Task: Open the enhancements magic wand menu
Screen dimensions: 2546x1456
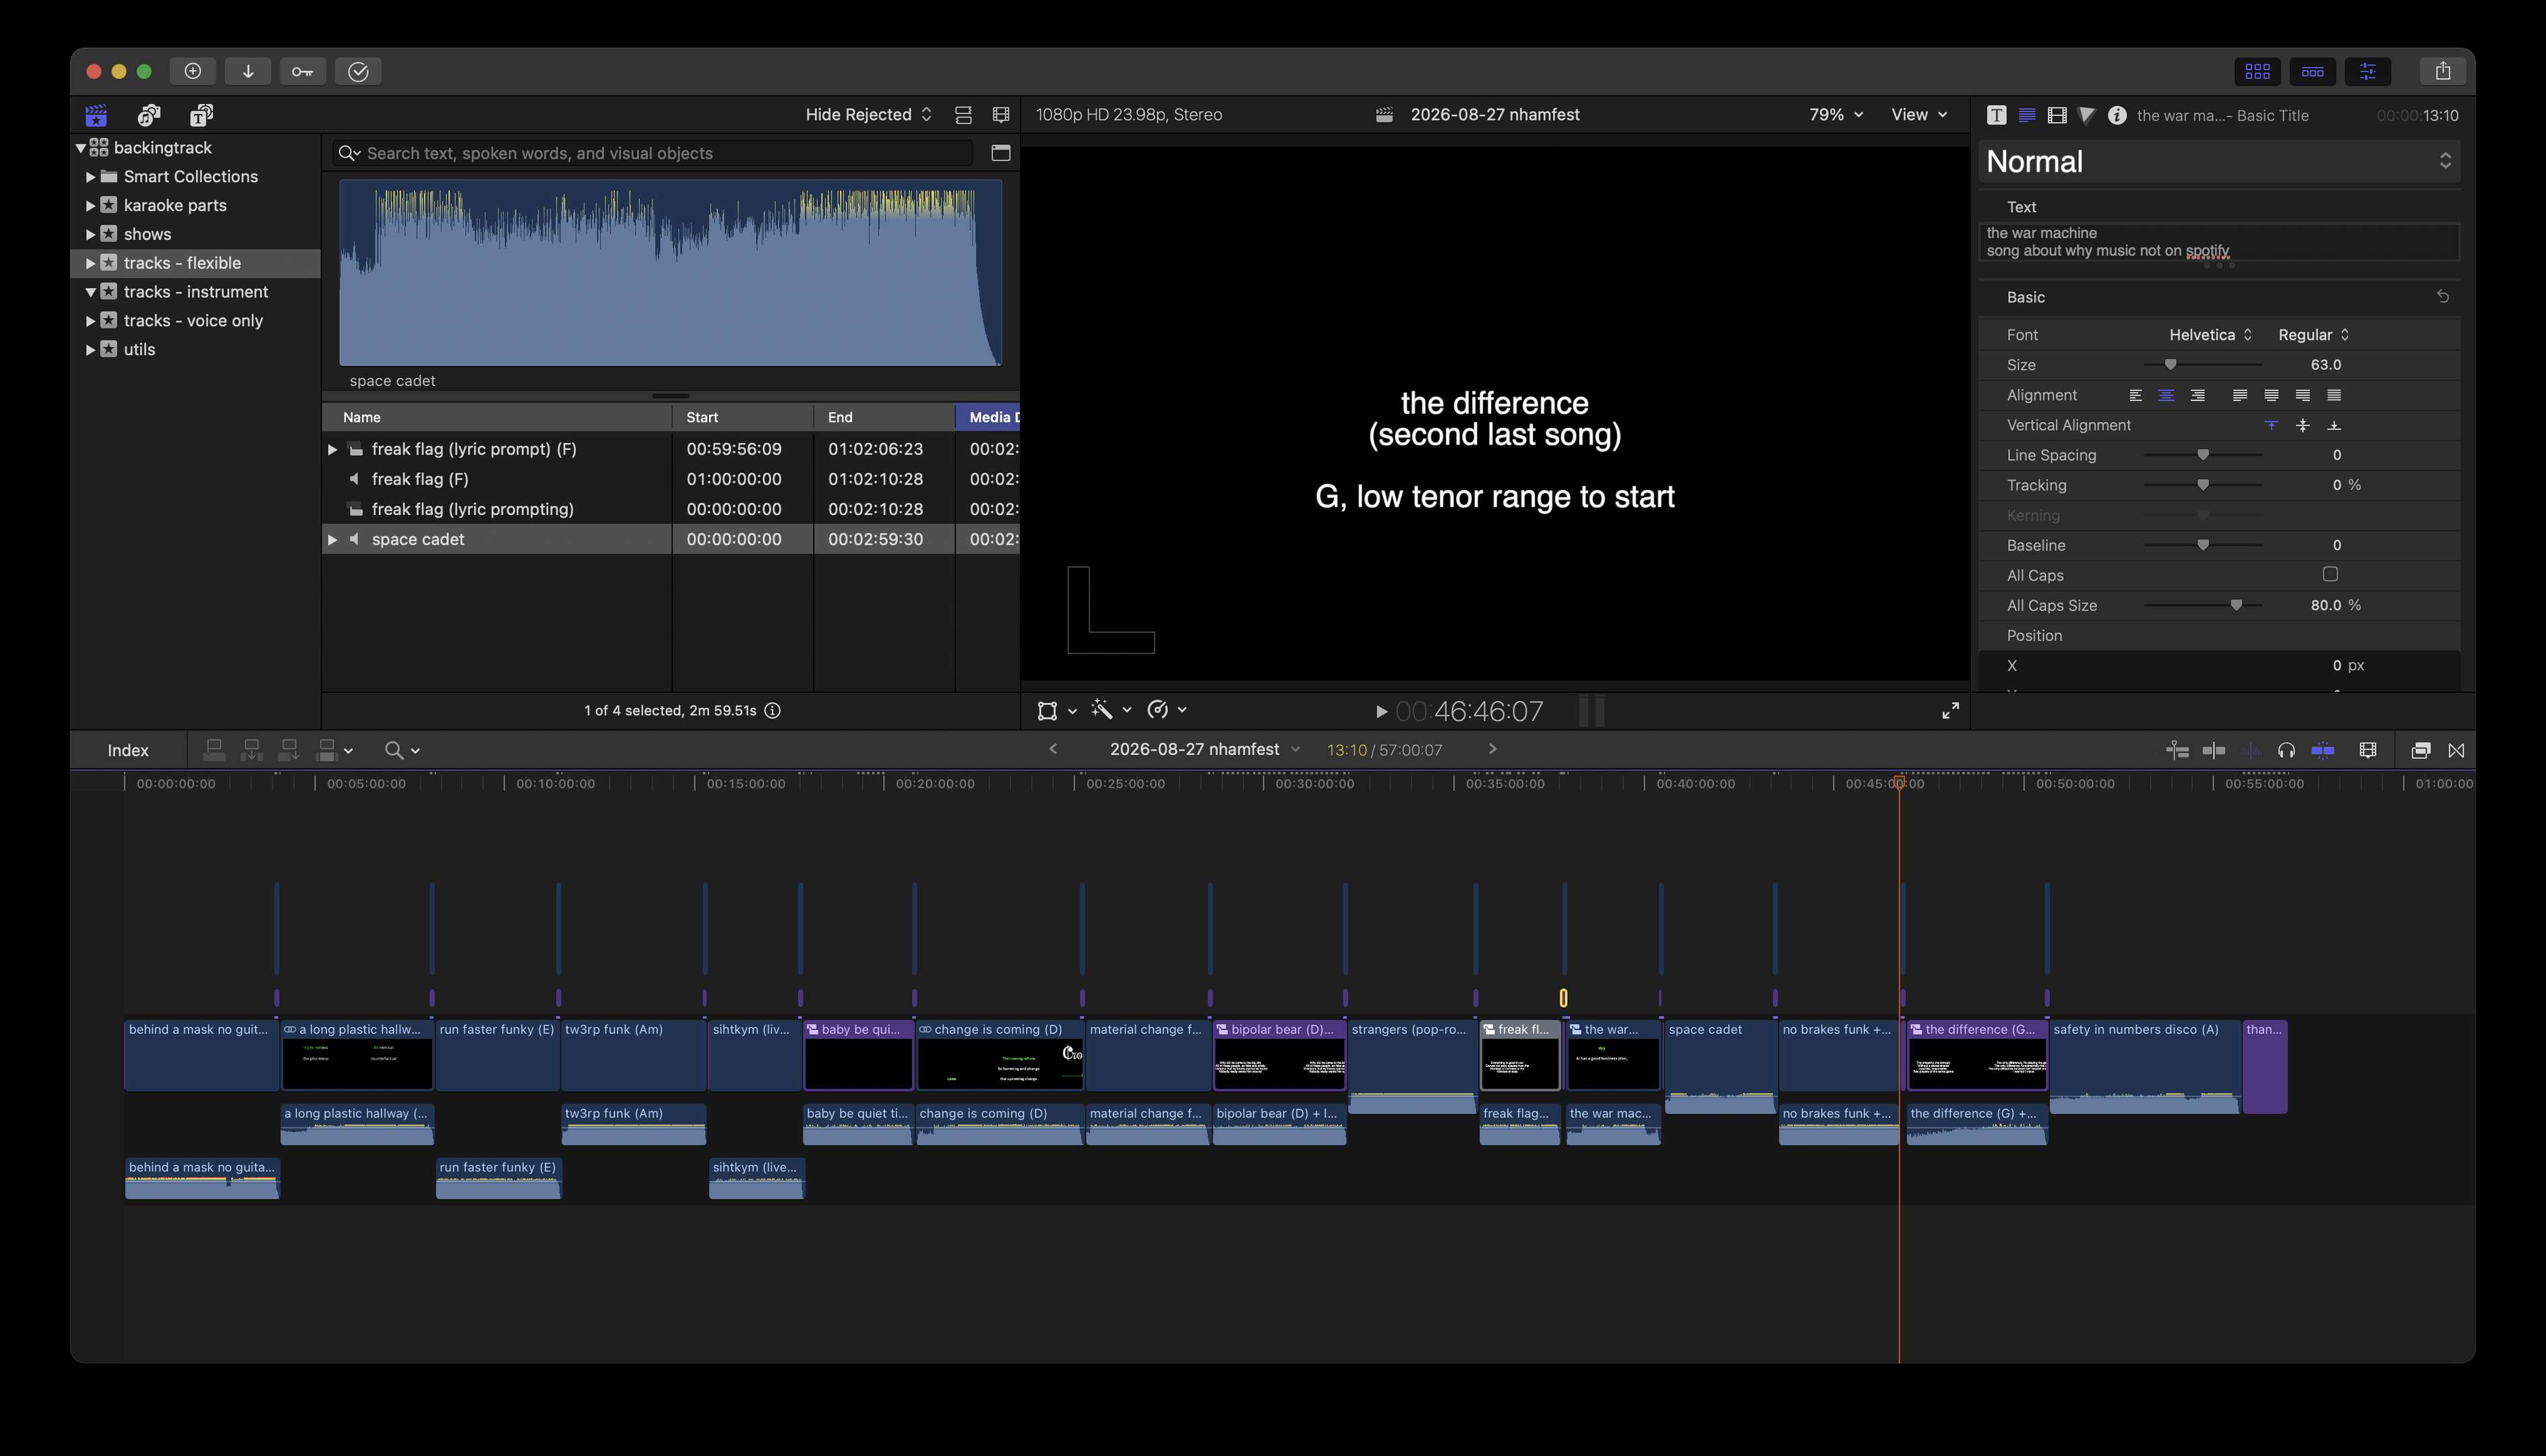Action: tap(1111, 710)
